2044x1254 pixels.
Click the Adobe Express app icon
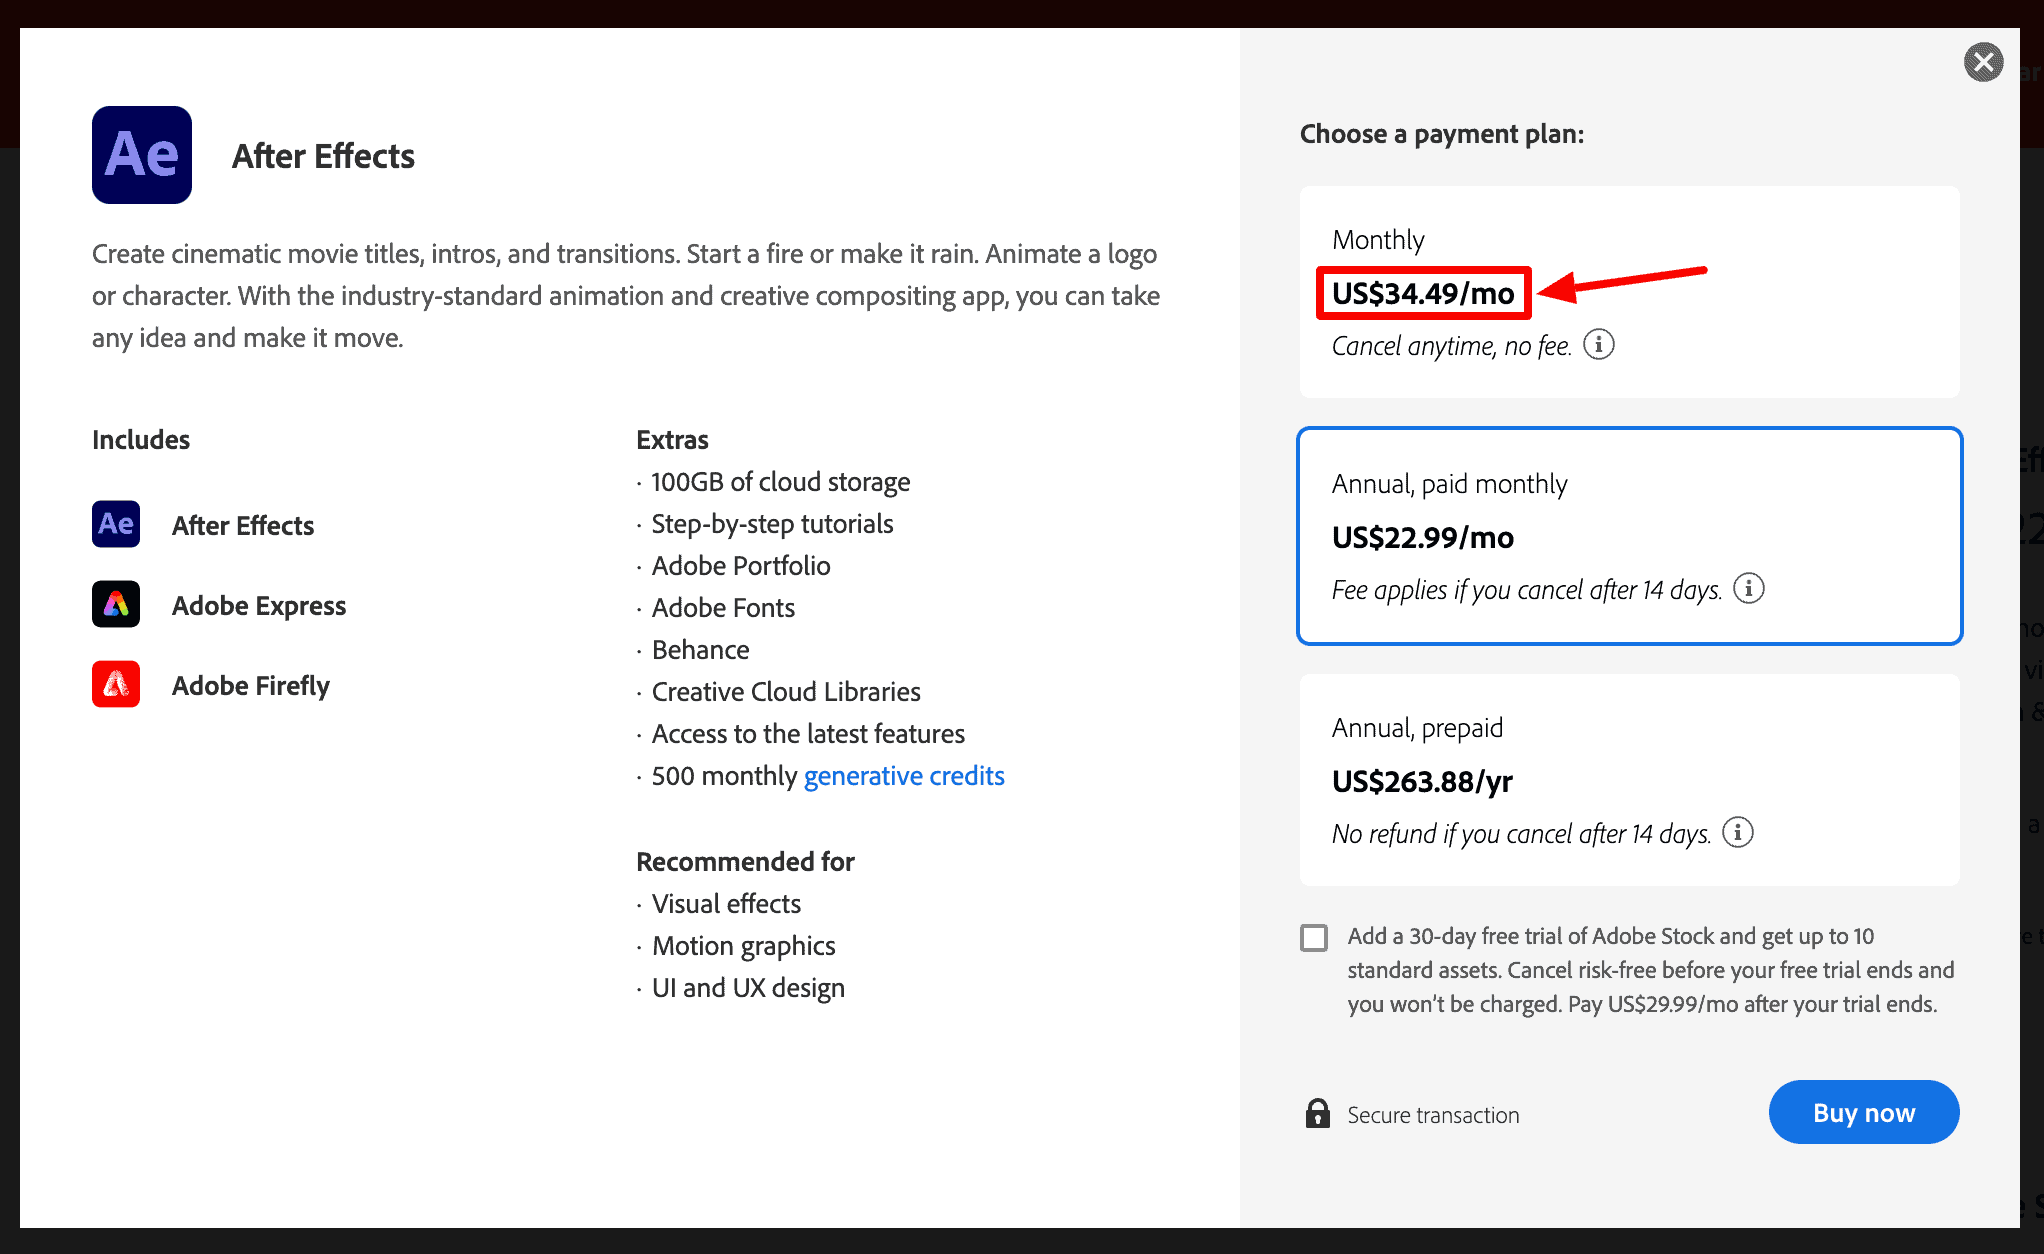pos(116,604)
